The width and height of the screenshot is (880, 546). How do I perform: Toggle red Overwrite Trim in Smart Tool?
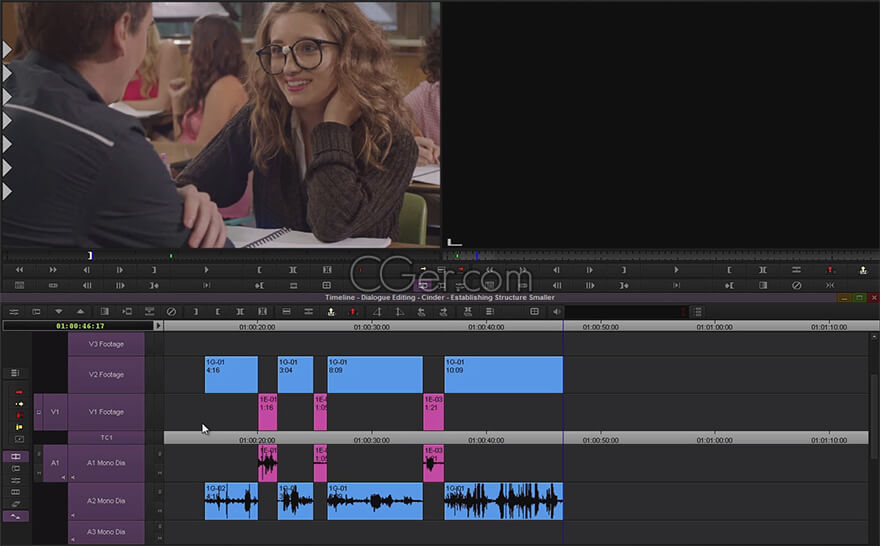tap(19, 415)
